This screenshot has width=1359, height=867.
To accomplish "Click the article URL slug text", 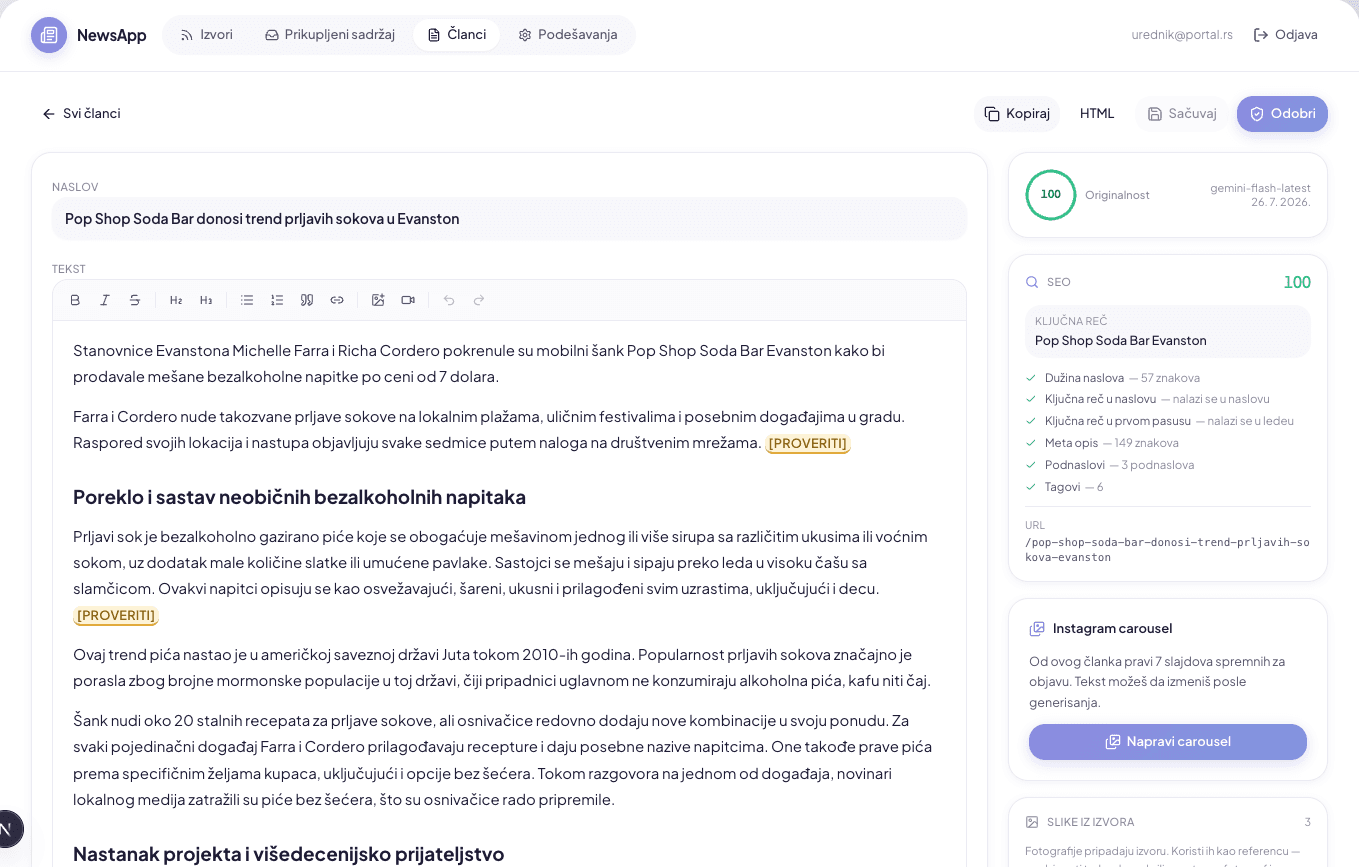I will click(x=1167, y=550).
